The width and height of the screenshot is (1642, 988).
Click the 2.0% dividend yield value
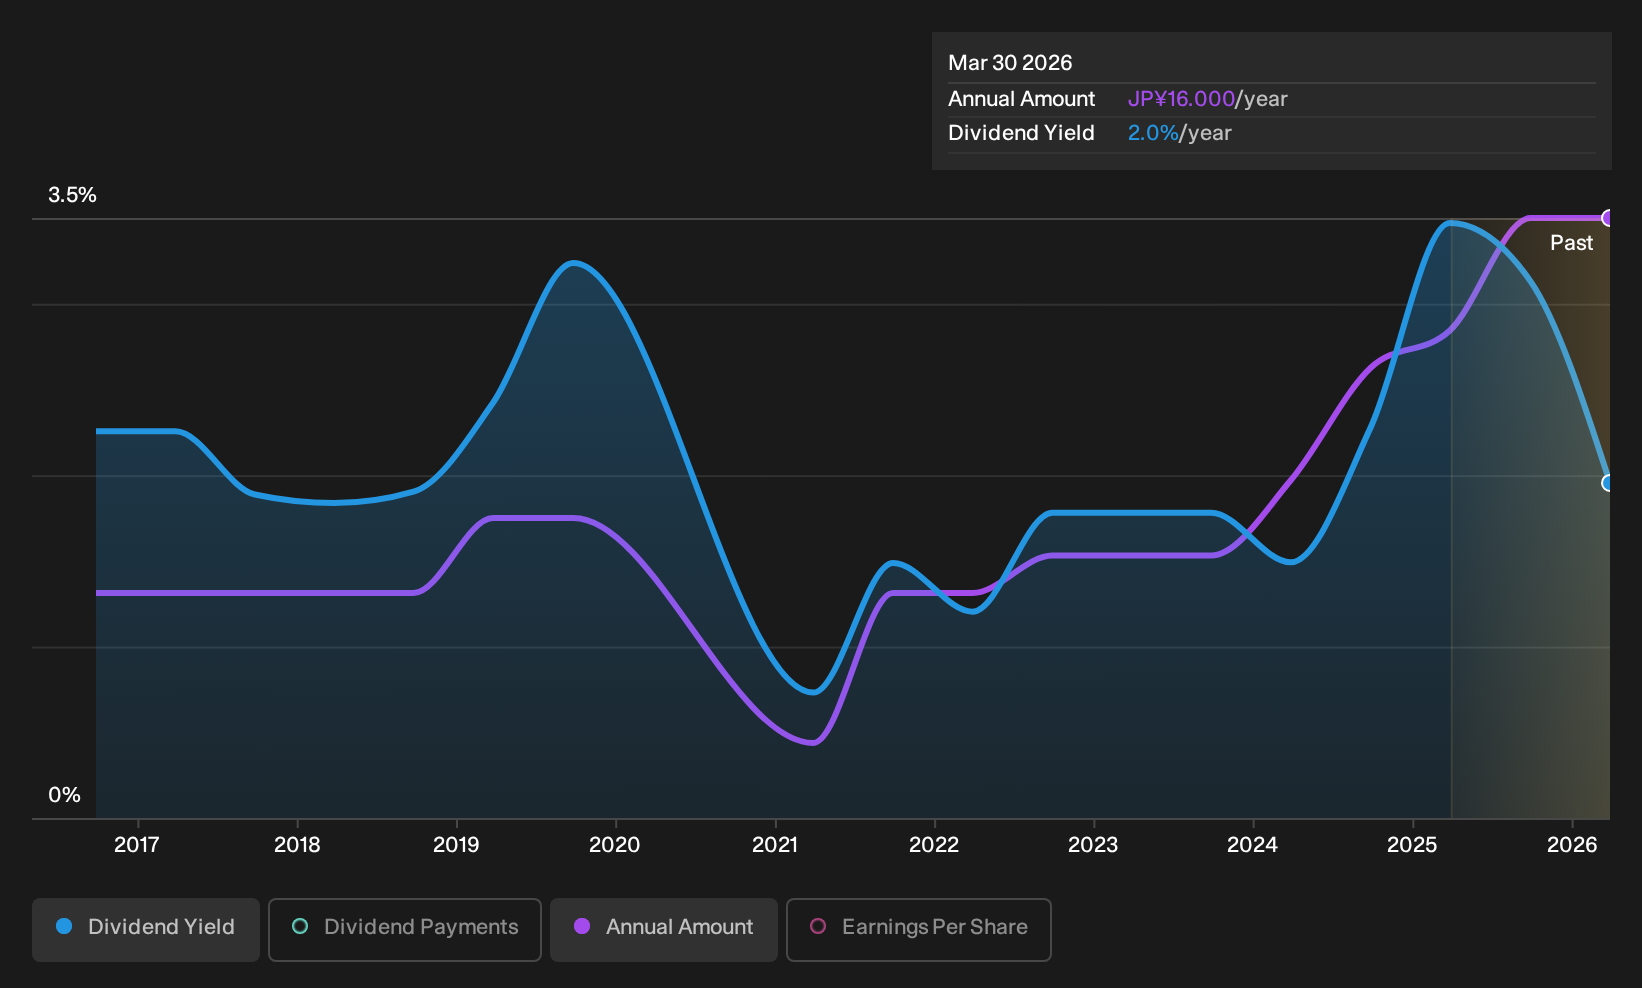click(1153, 133)
